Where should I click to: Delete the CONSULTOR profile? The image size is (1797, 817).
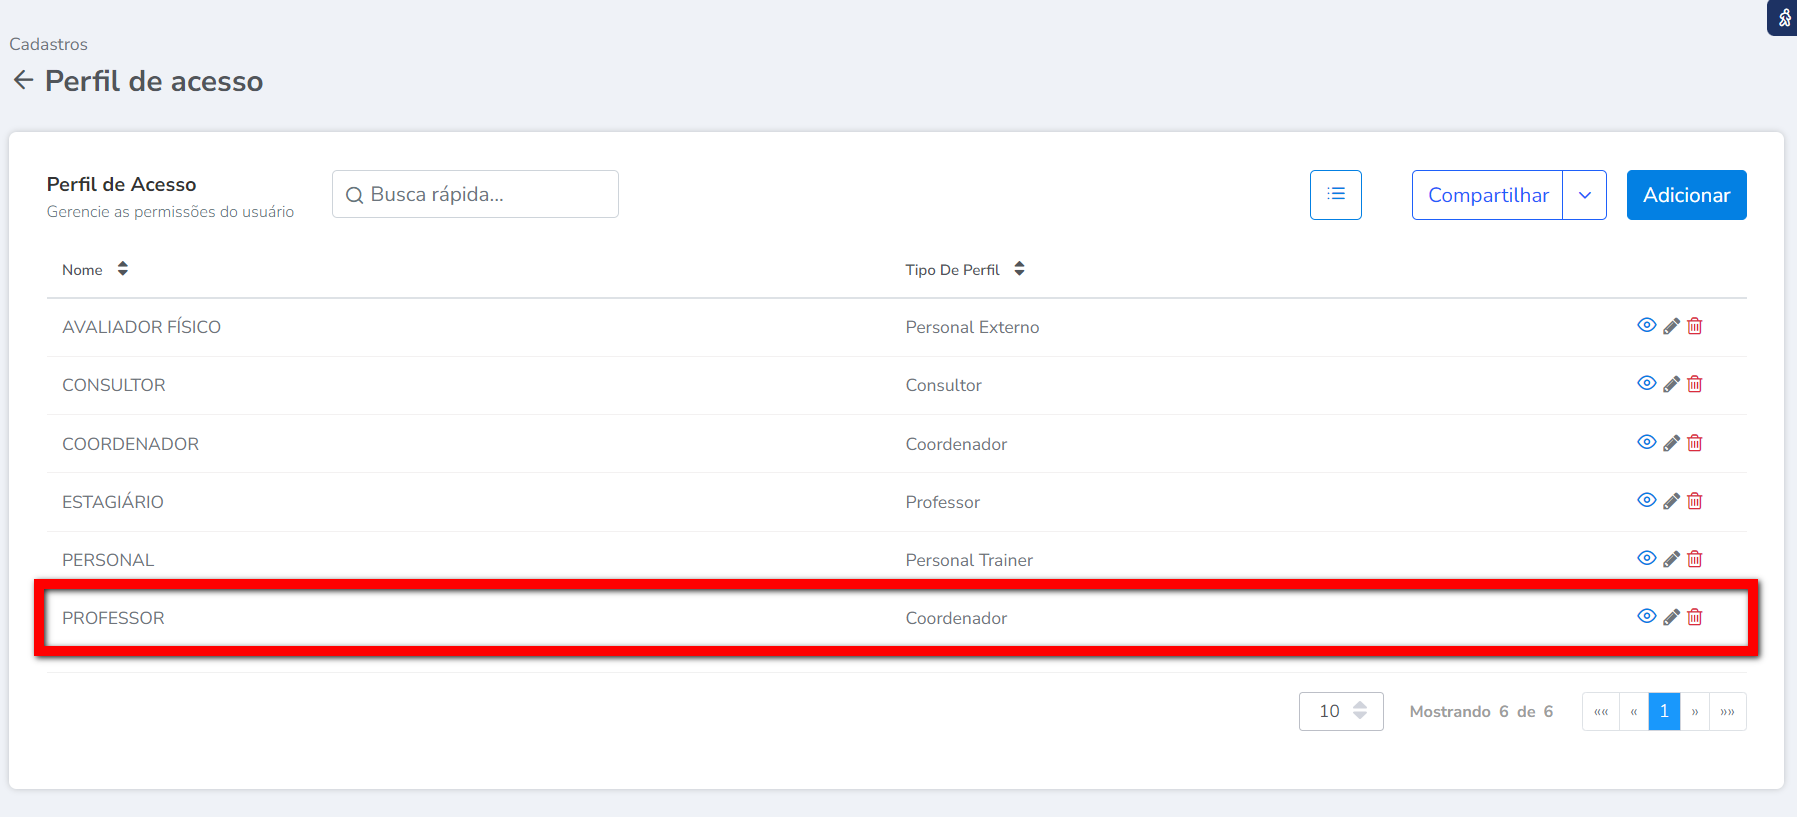click(1695, 384)
